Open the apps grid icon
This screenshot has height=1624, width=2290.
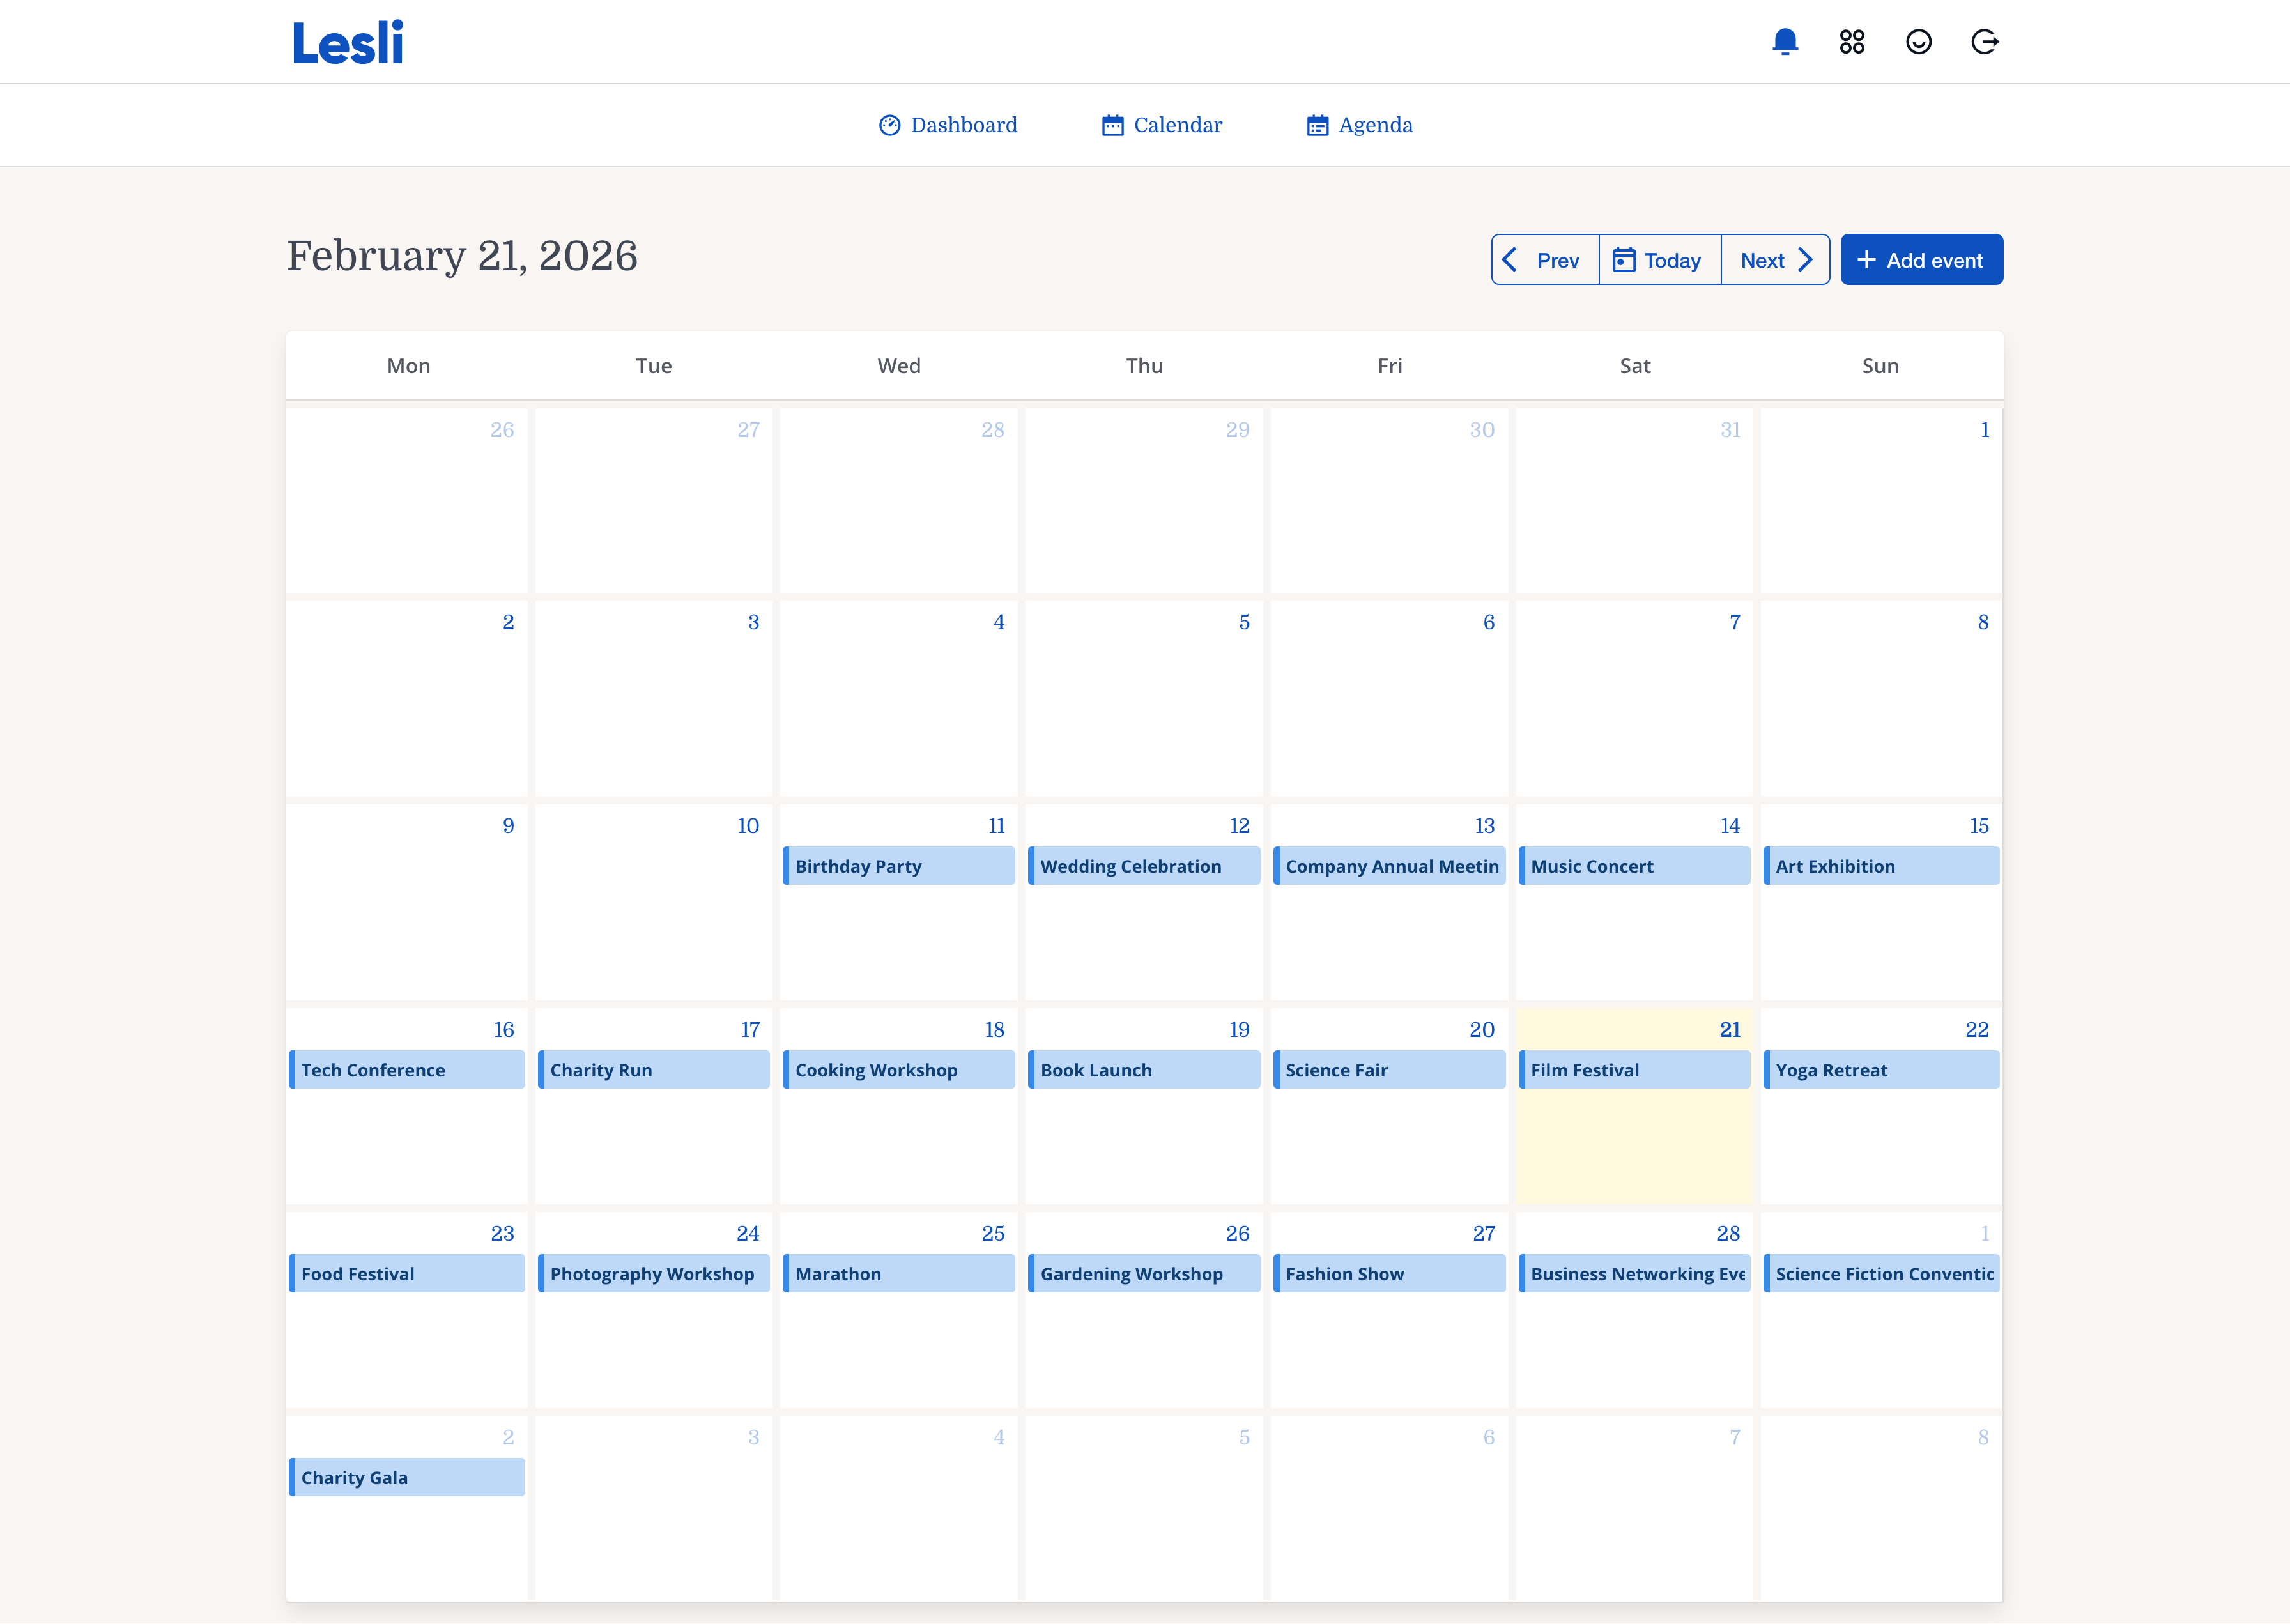click(1852, 42)
